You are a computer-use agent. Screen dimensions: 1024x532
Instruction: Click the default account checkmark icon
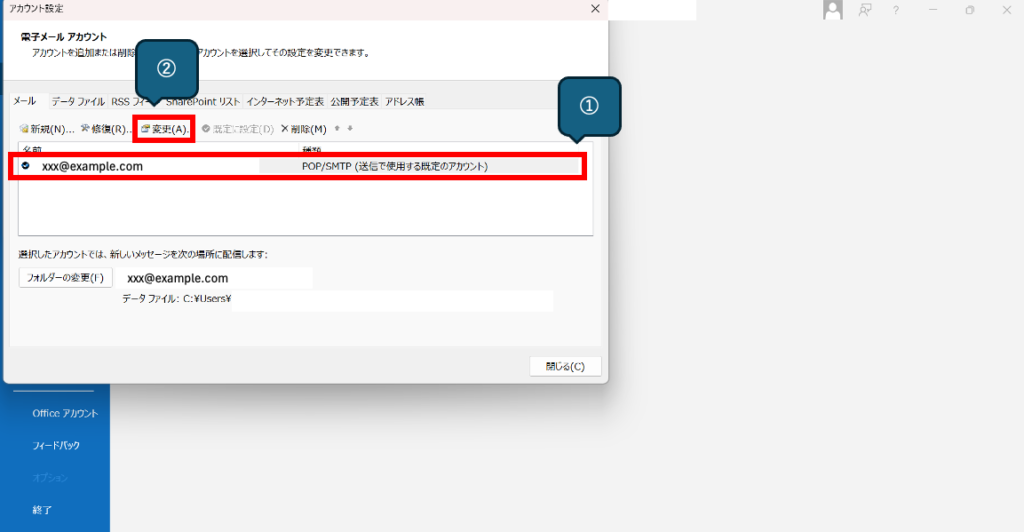[26, 166]
